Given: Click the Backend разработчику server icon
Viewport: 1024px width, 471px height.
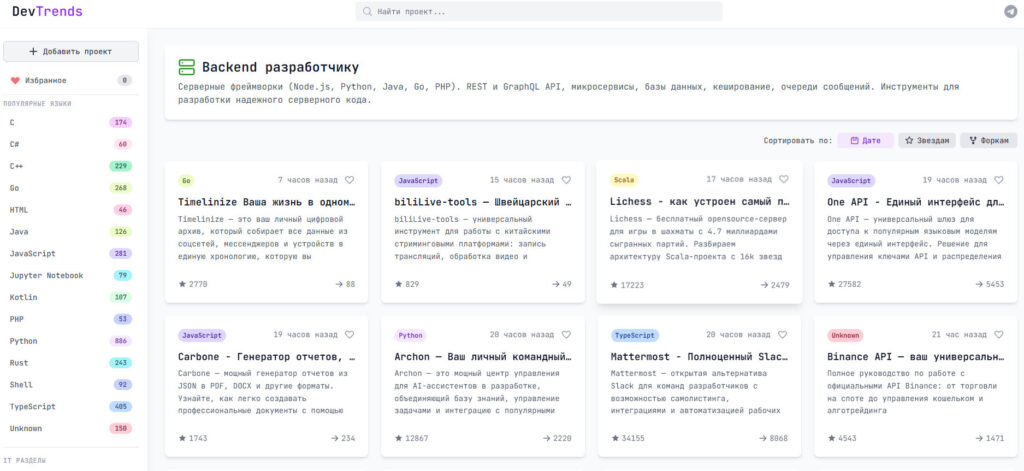Looking at the screenshot, I should coord(186,67).
